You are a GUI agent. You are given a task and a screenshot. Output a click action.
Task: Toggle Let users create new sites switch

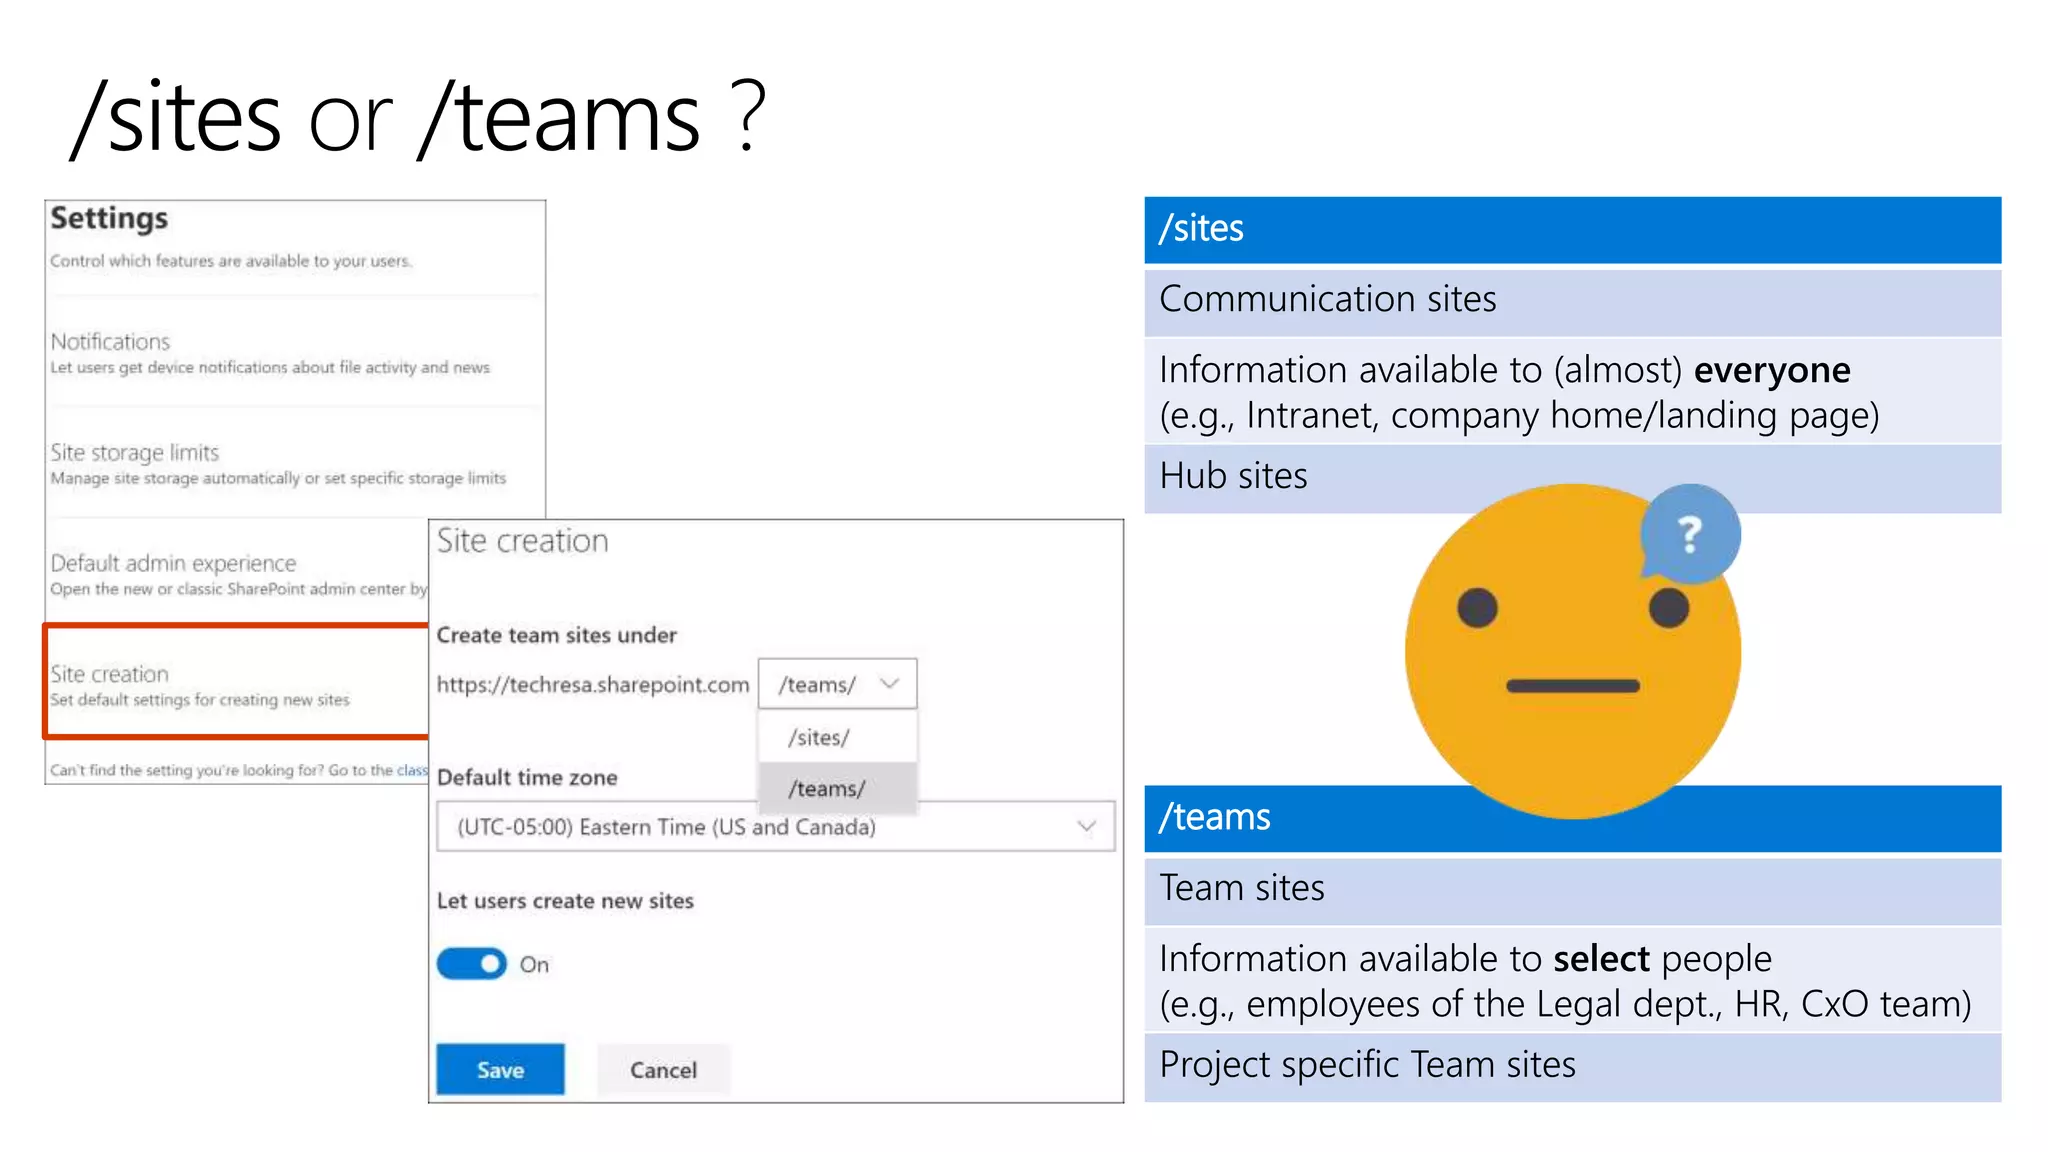472,964
